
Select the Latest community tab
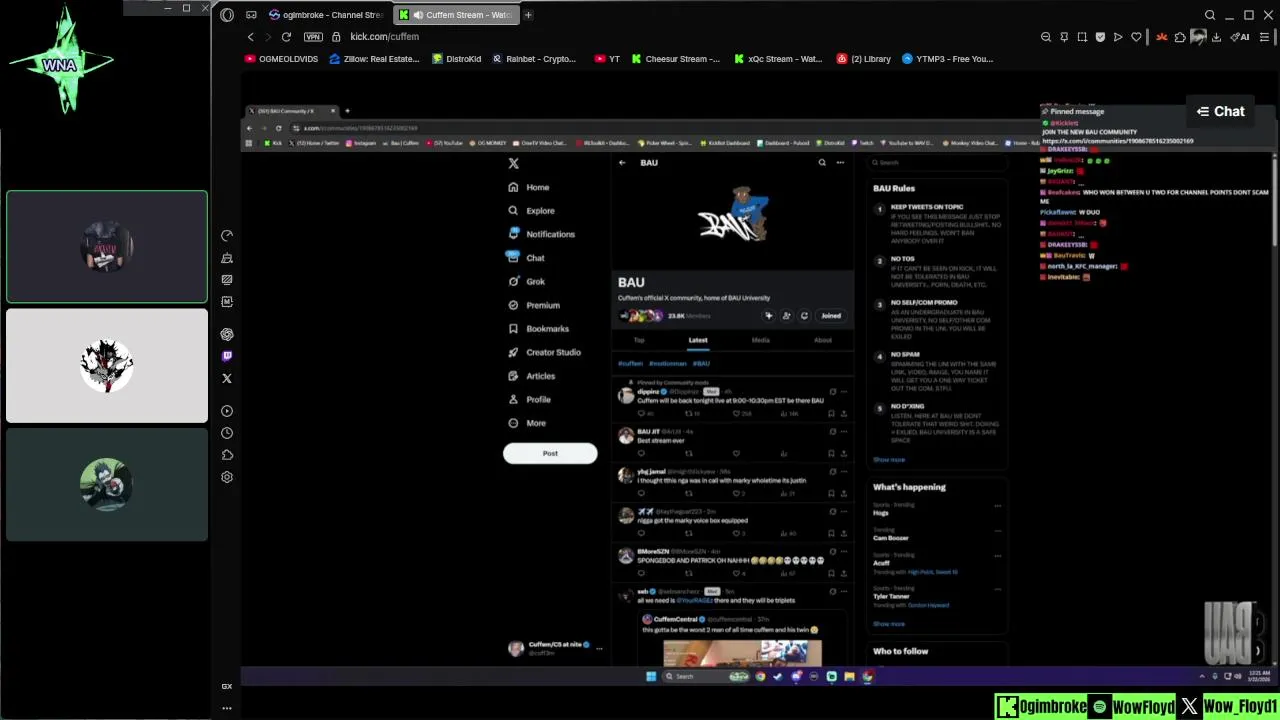[698, 340]
